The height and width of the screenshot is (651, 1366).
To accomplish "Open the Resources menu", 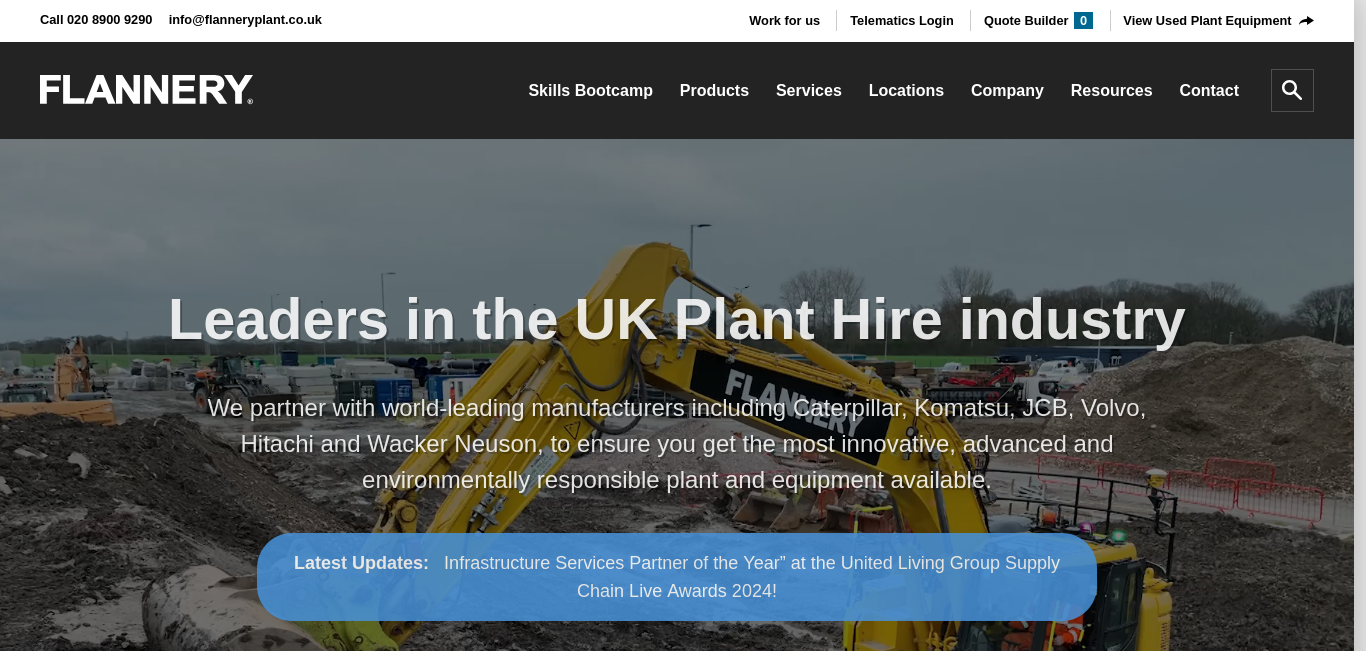I will tap(1111, 91).
